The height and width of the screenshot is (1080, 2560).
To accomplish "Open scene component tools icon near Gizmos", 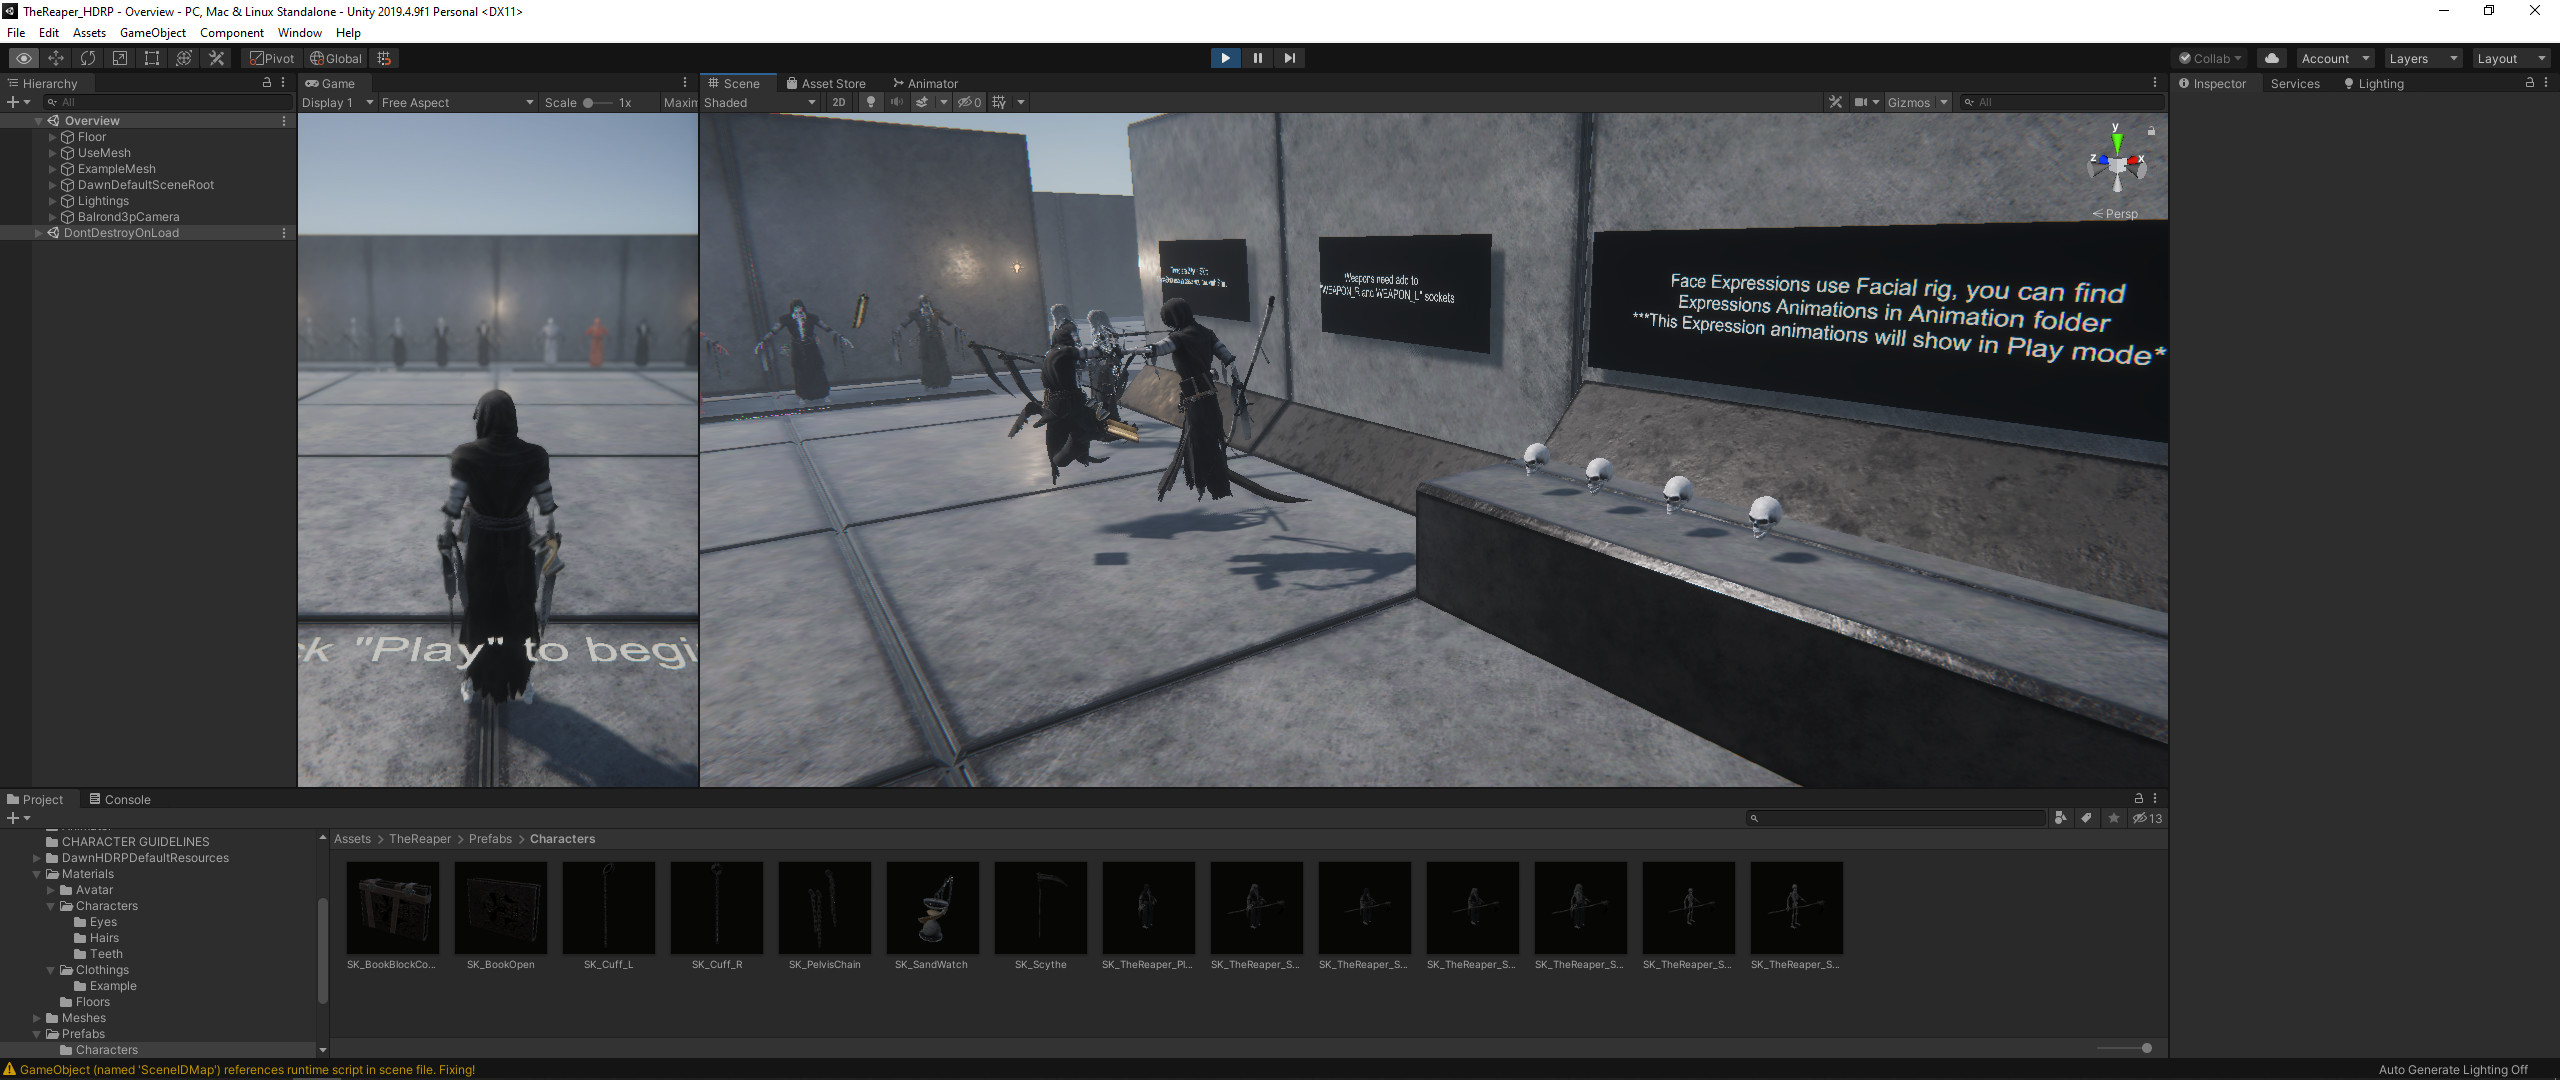I will pos(1835,102).
